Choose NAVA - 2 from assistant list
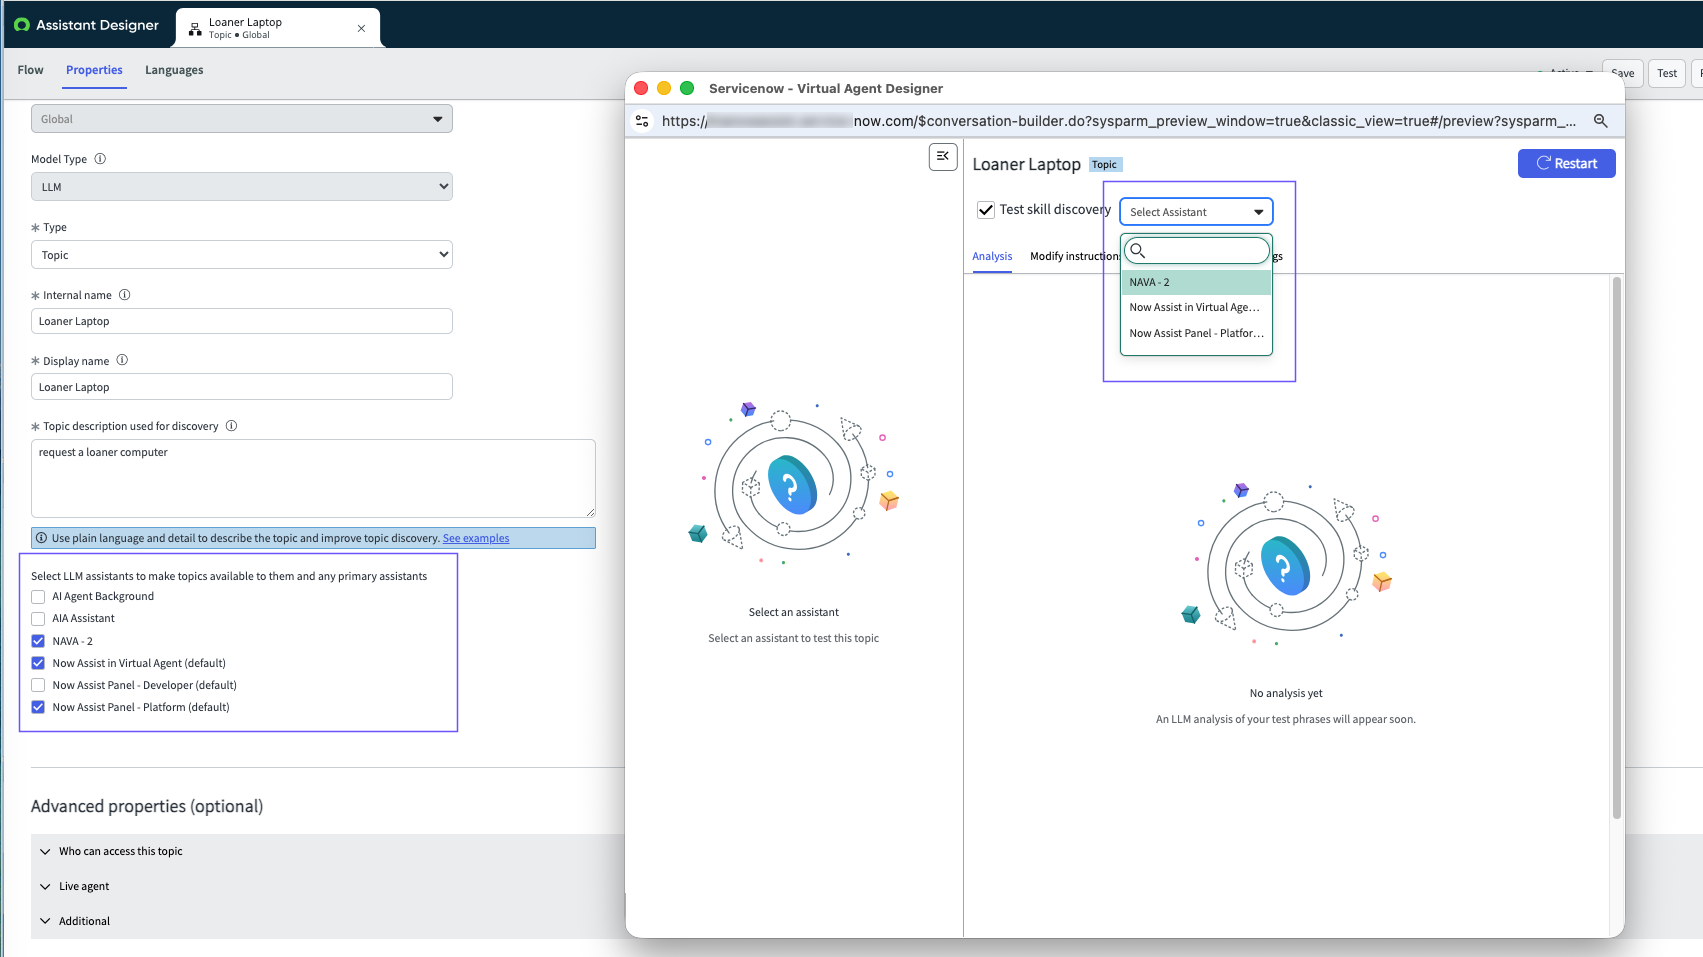 click(1196, 282)
